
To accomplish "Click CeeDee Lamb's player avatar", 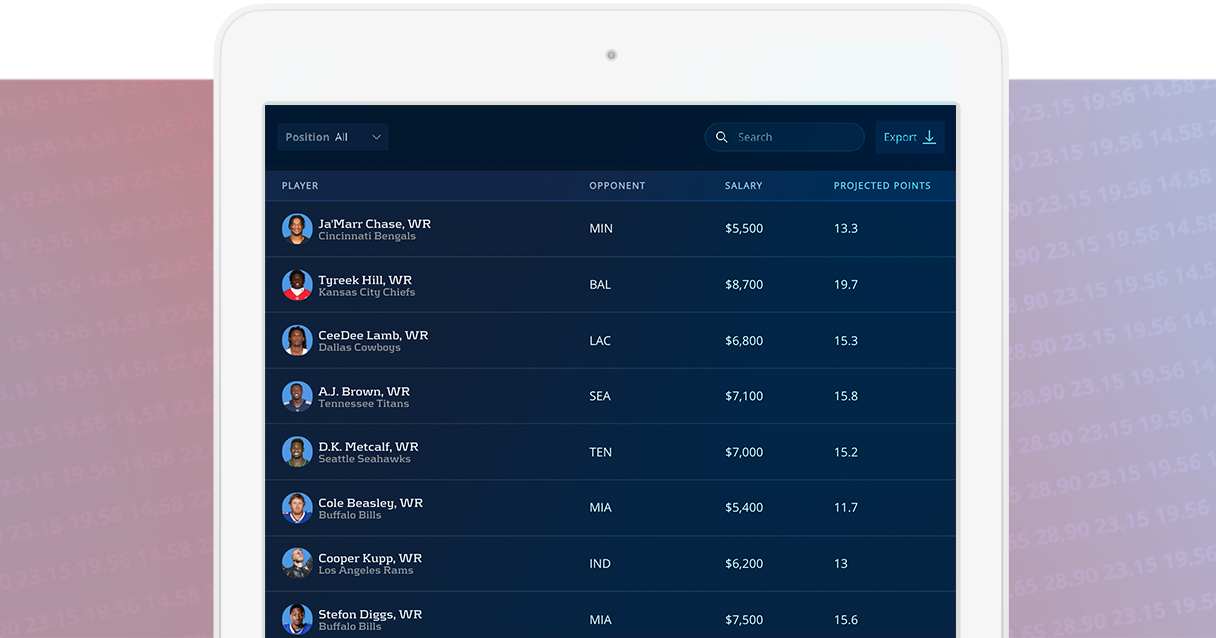I will point(297,341).
